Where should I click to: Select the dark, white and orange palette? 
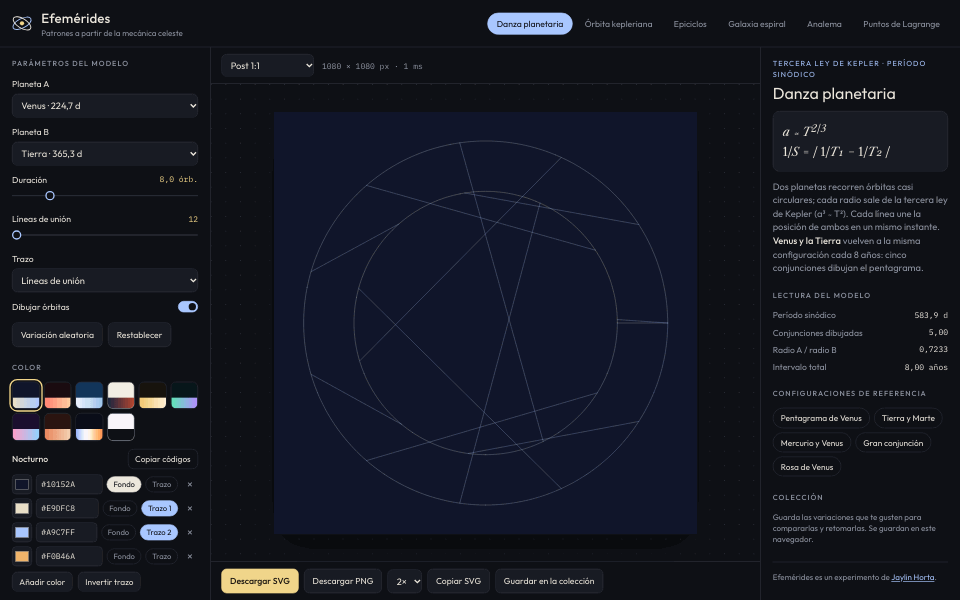pyautogui.click(x=89, y=427)
